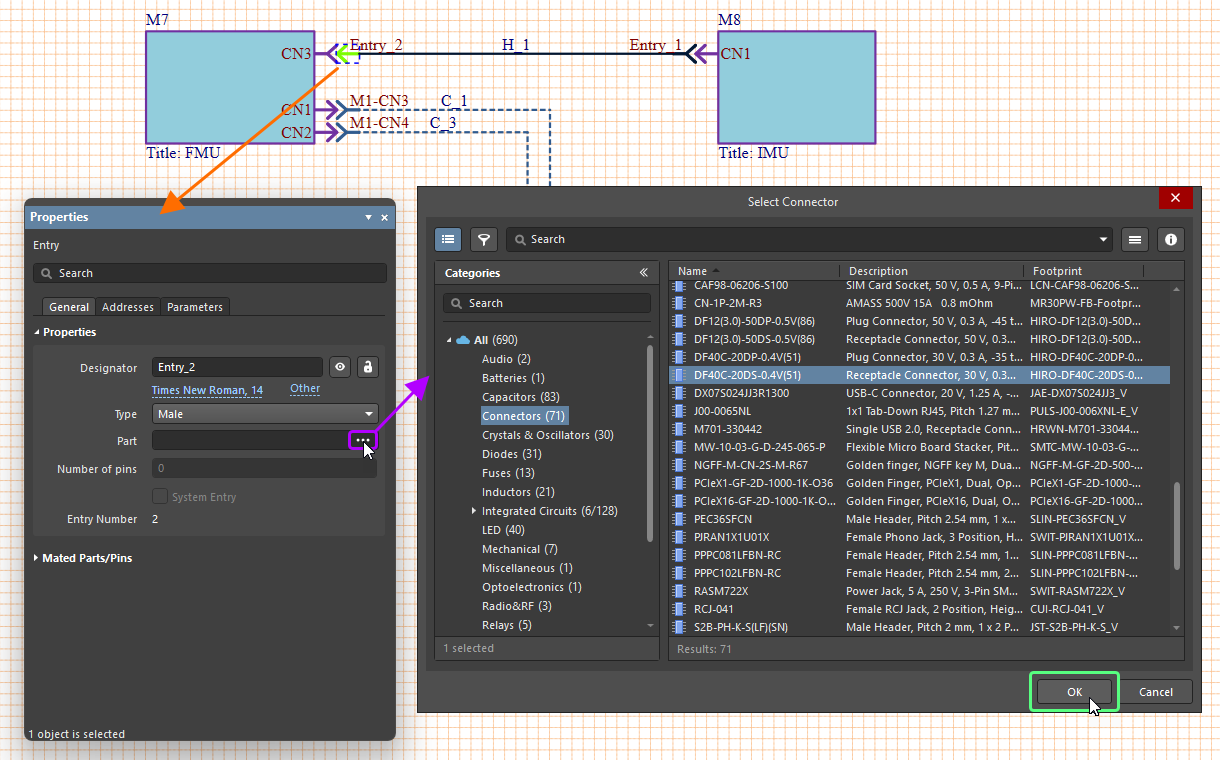Toggle designator visibility eye icon

click(340, 367)
